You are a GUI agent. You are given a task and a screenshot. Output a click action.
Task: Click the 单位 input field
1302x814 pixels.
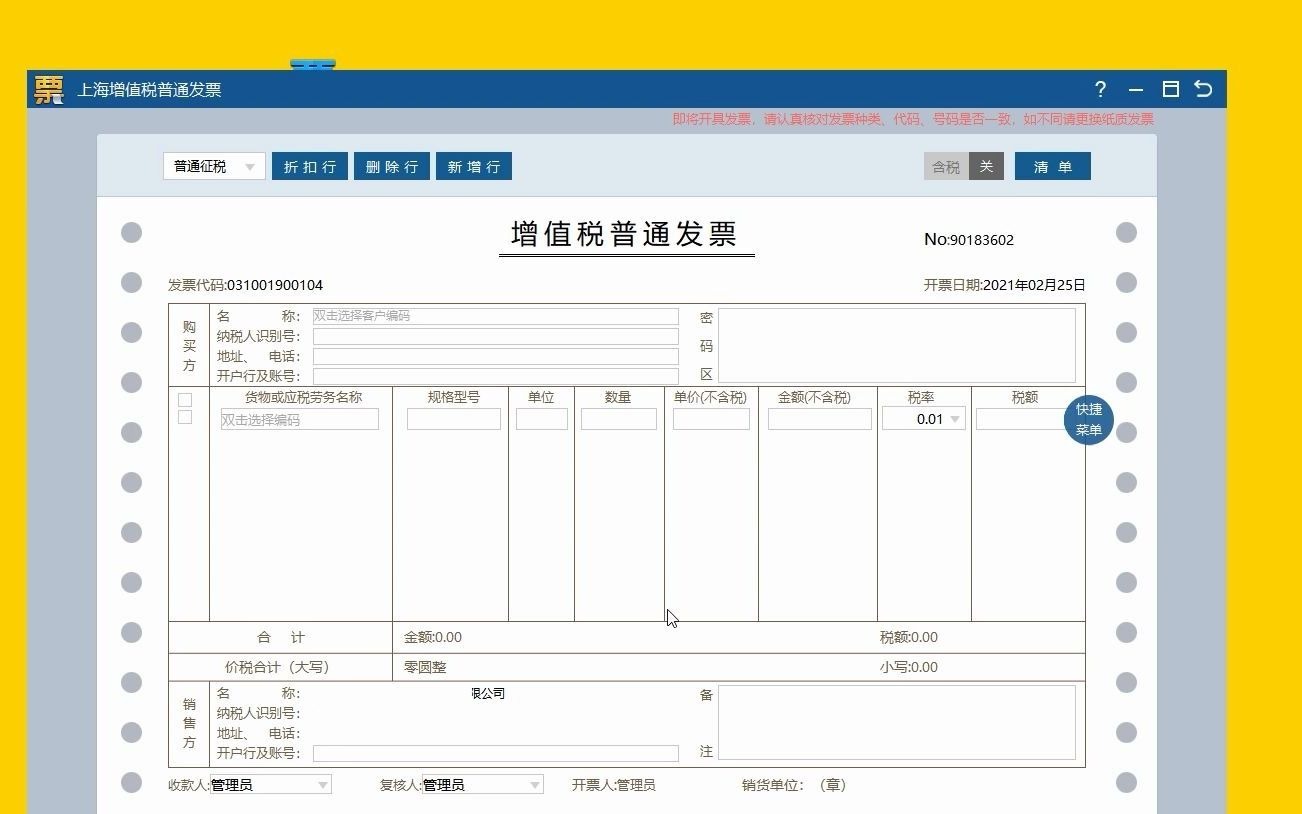(541, 419)
